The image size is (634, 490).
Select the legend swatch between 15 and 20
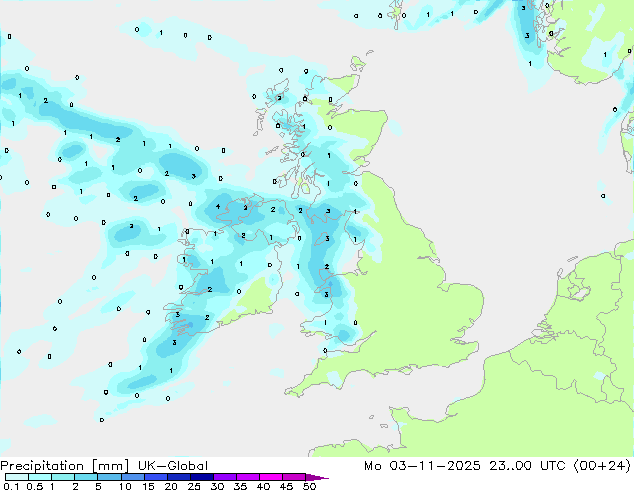tap(156, 477)
